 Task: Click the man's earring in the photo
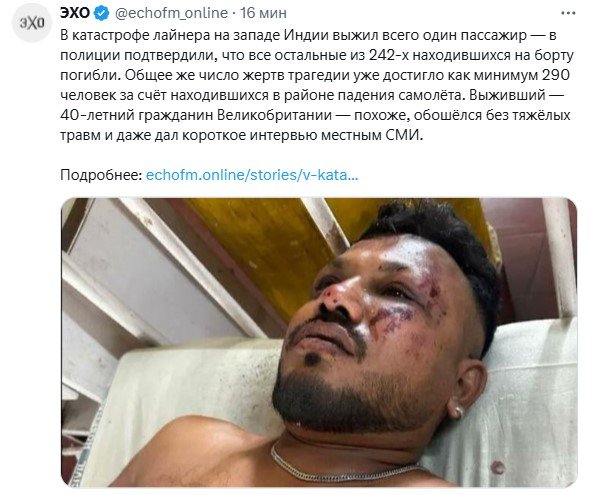pyautogui.click(x=457, y=411)
